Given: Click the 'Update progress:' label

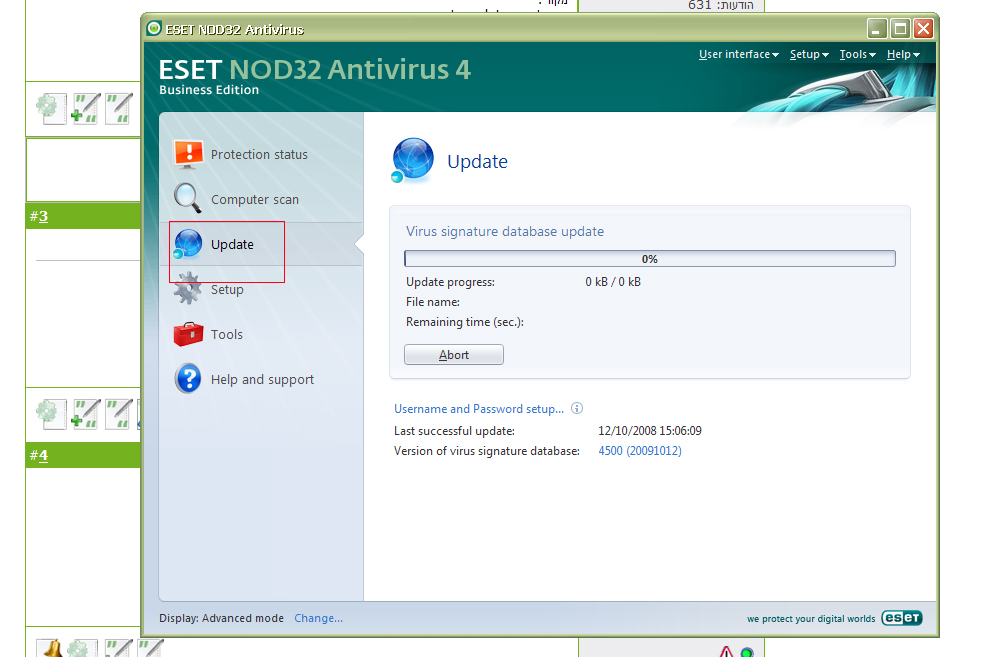Looking at the screenshot, I should [x=450, y=282].
